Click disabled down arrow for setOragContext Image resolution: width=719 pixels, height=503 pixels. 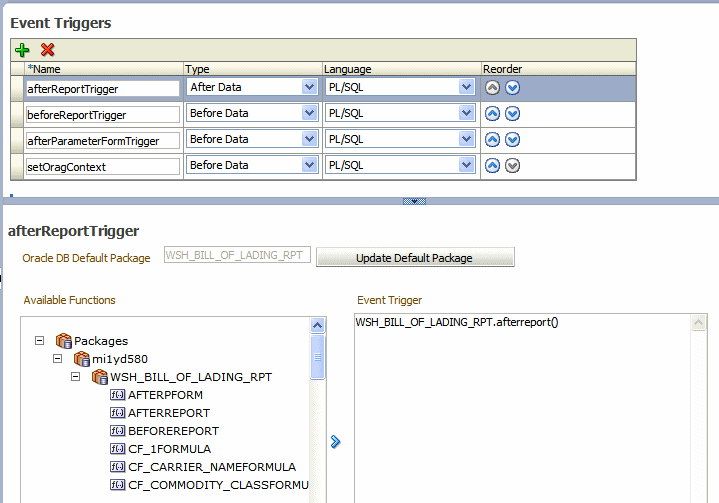tap(512, 166)
